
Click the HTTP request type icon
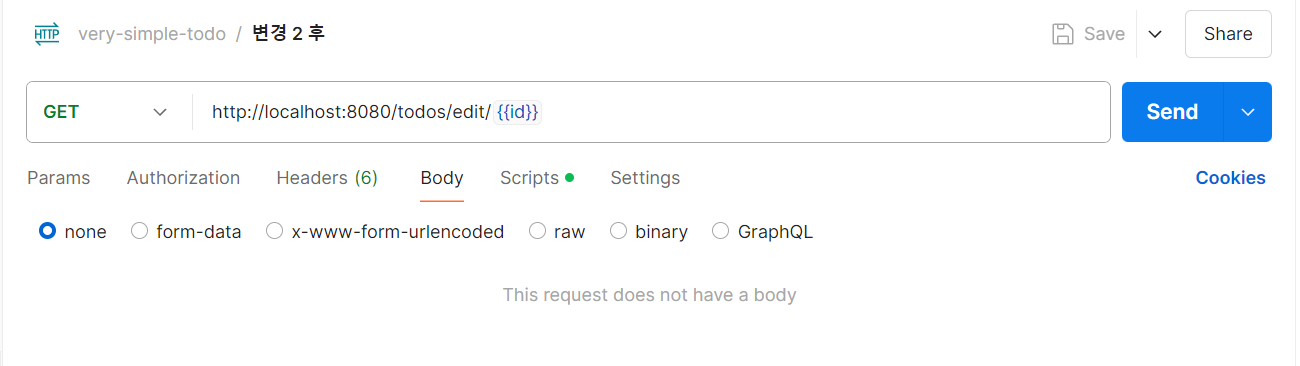pos(47,34)
